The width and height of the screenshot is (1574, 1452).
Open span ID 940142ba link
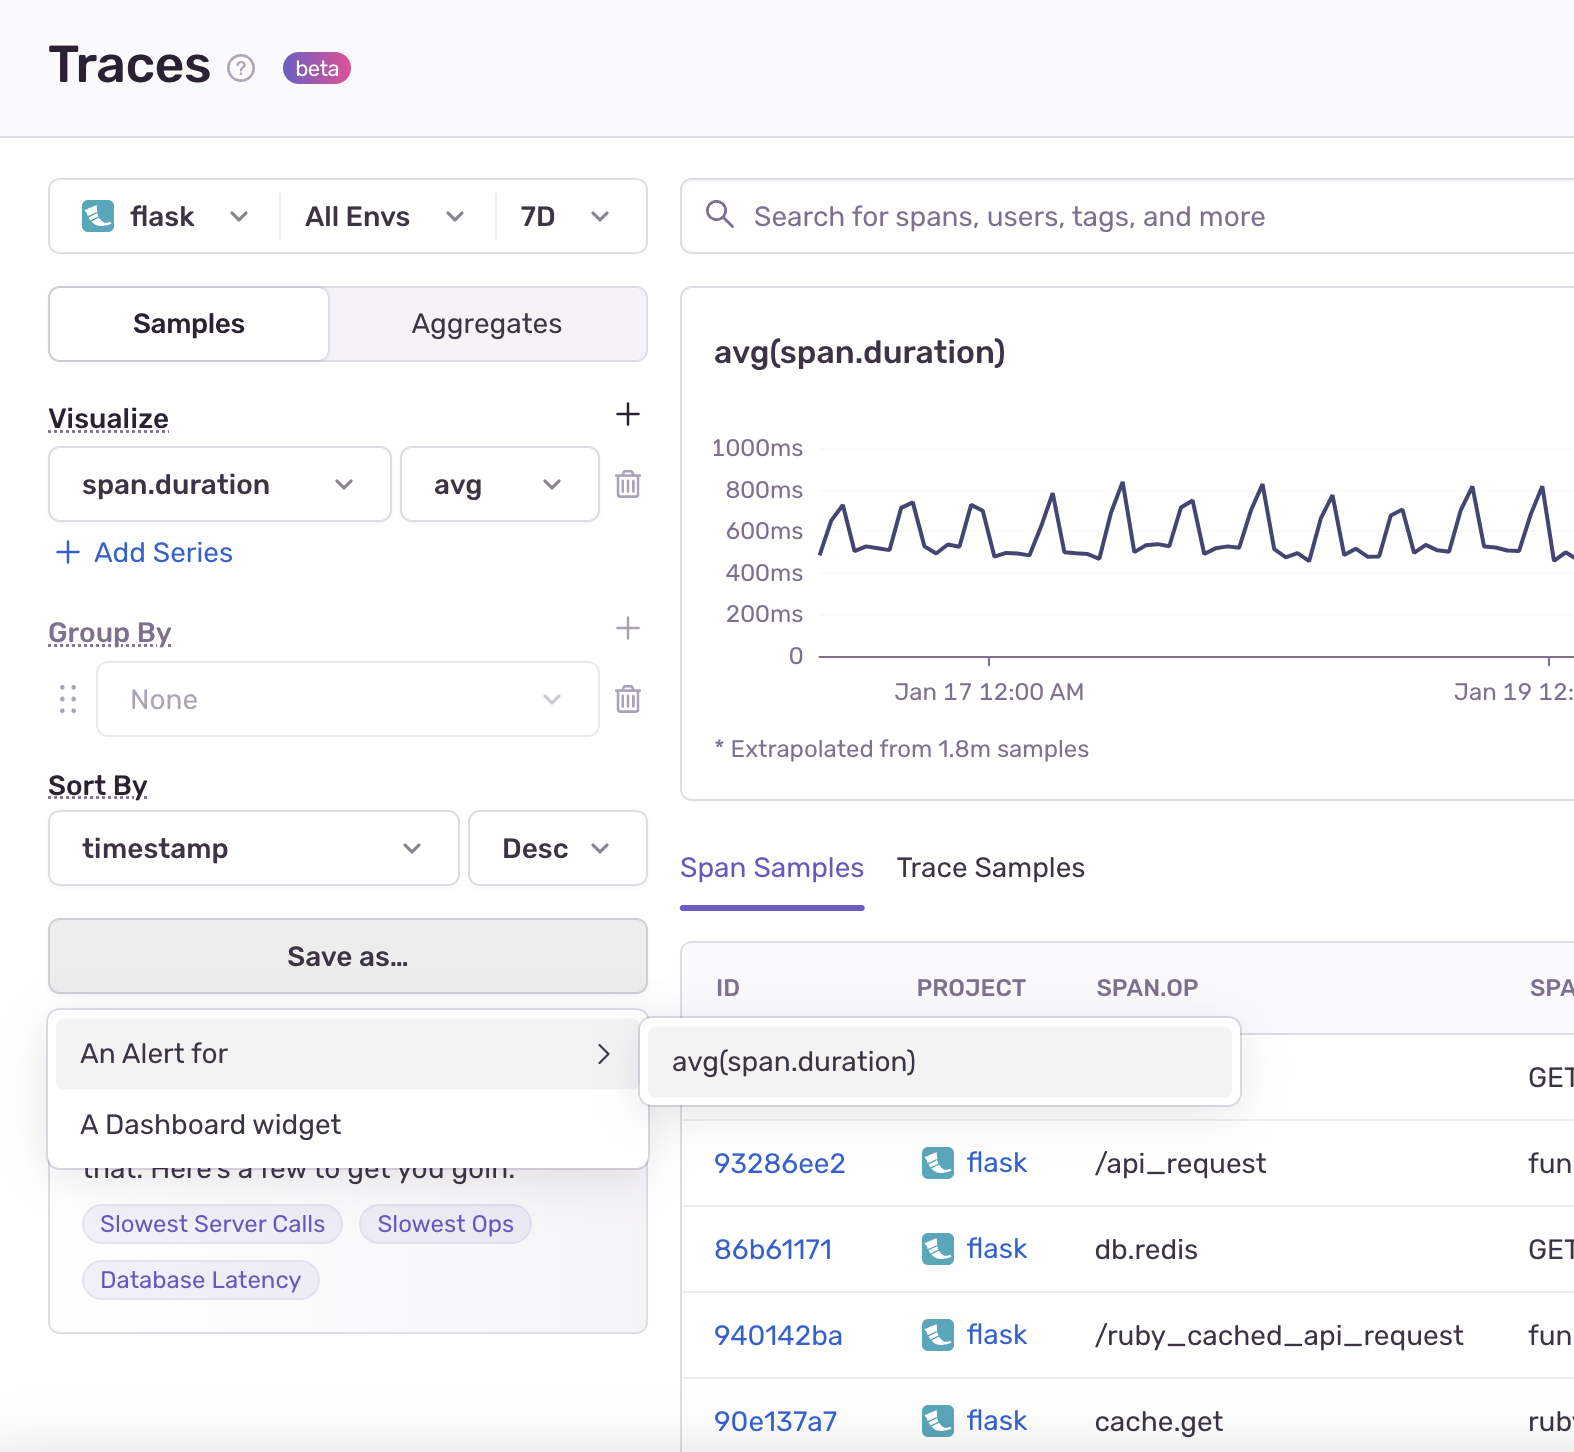pyautogui.click(x=778, y=1335)
